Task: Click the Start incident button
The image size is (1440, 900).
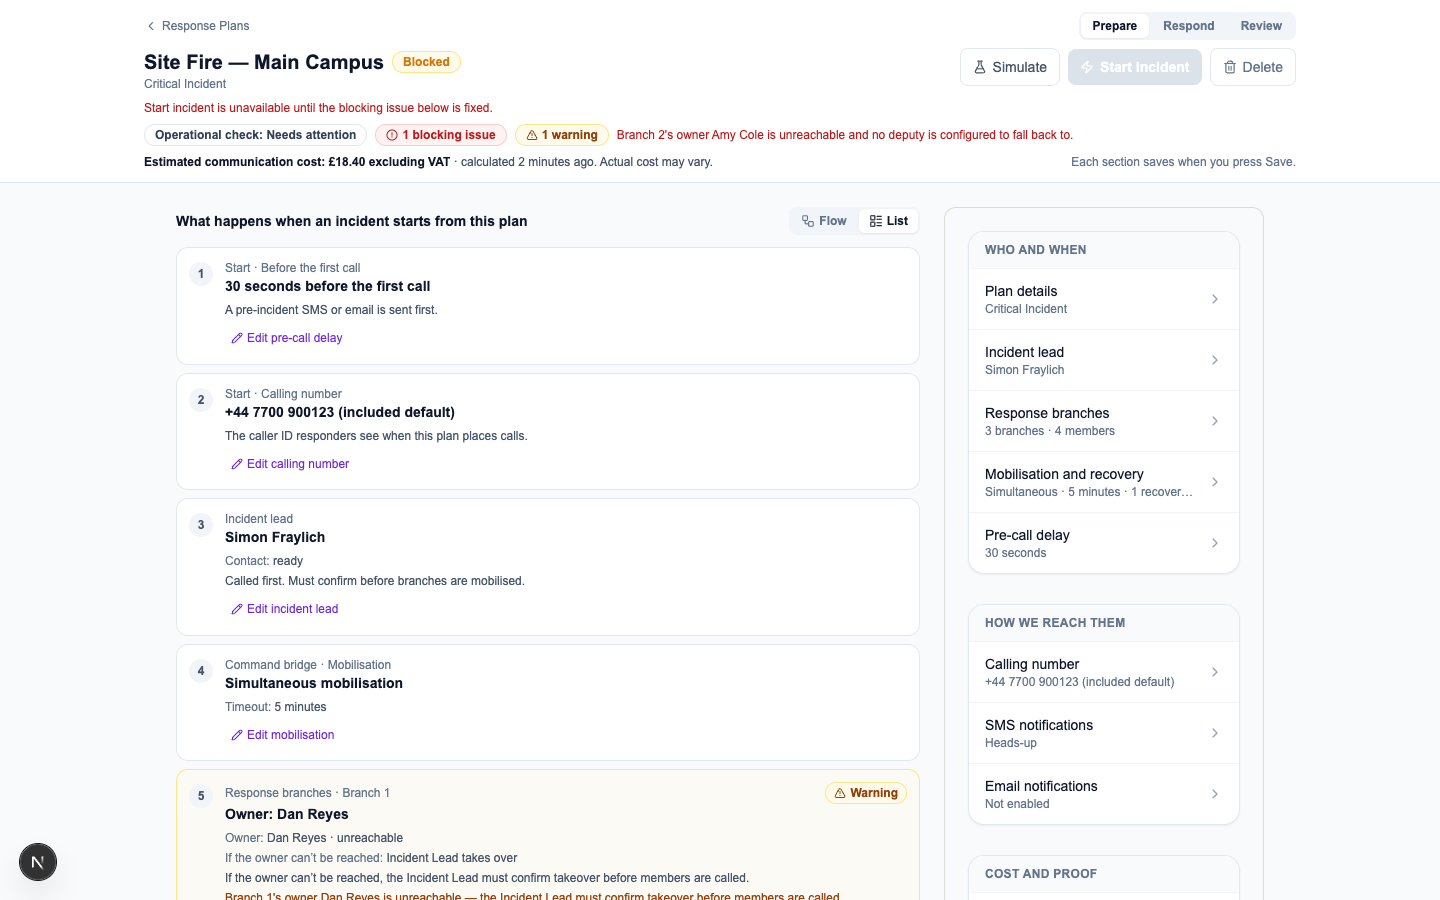Action: point(1135,67)
